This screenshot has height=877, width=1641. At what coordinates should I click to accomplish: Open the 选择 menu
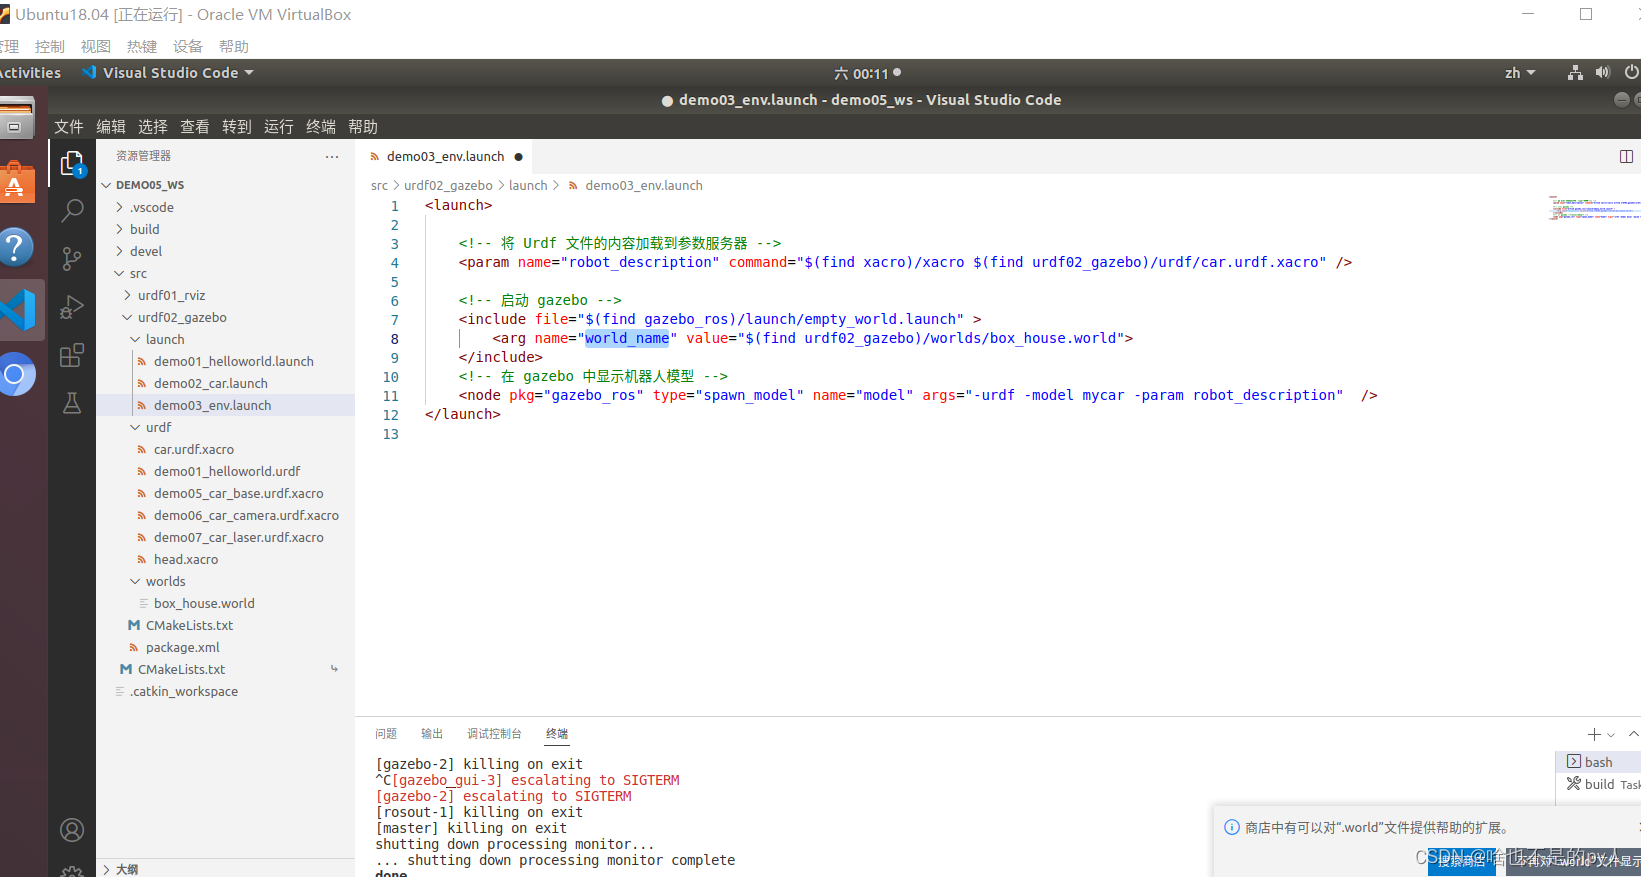point(153,127)
